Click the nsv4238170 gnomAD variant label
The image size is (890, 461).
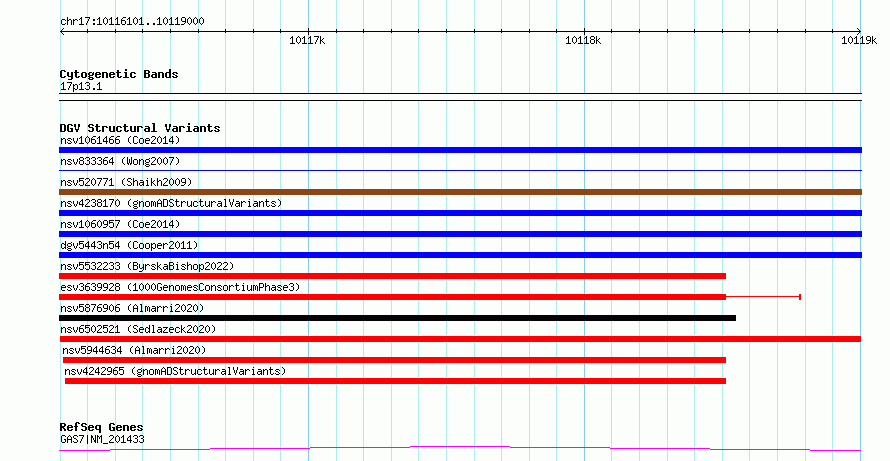pyautogui.click(x=171, y=203)
